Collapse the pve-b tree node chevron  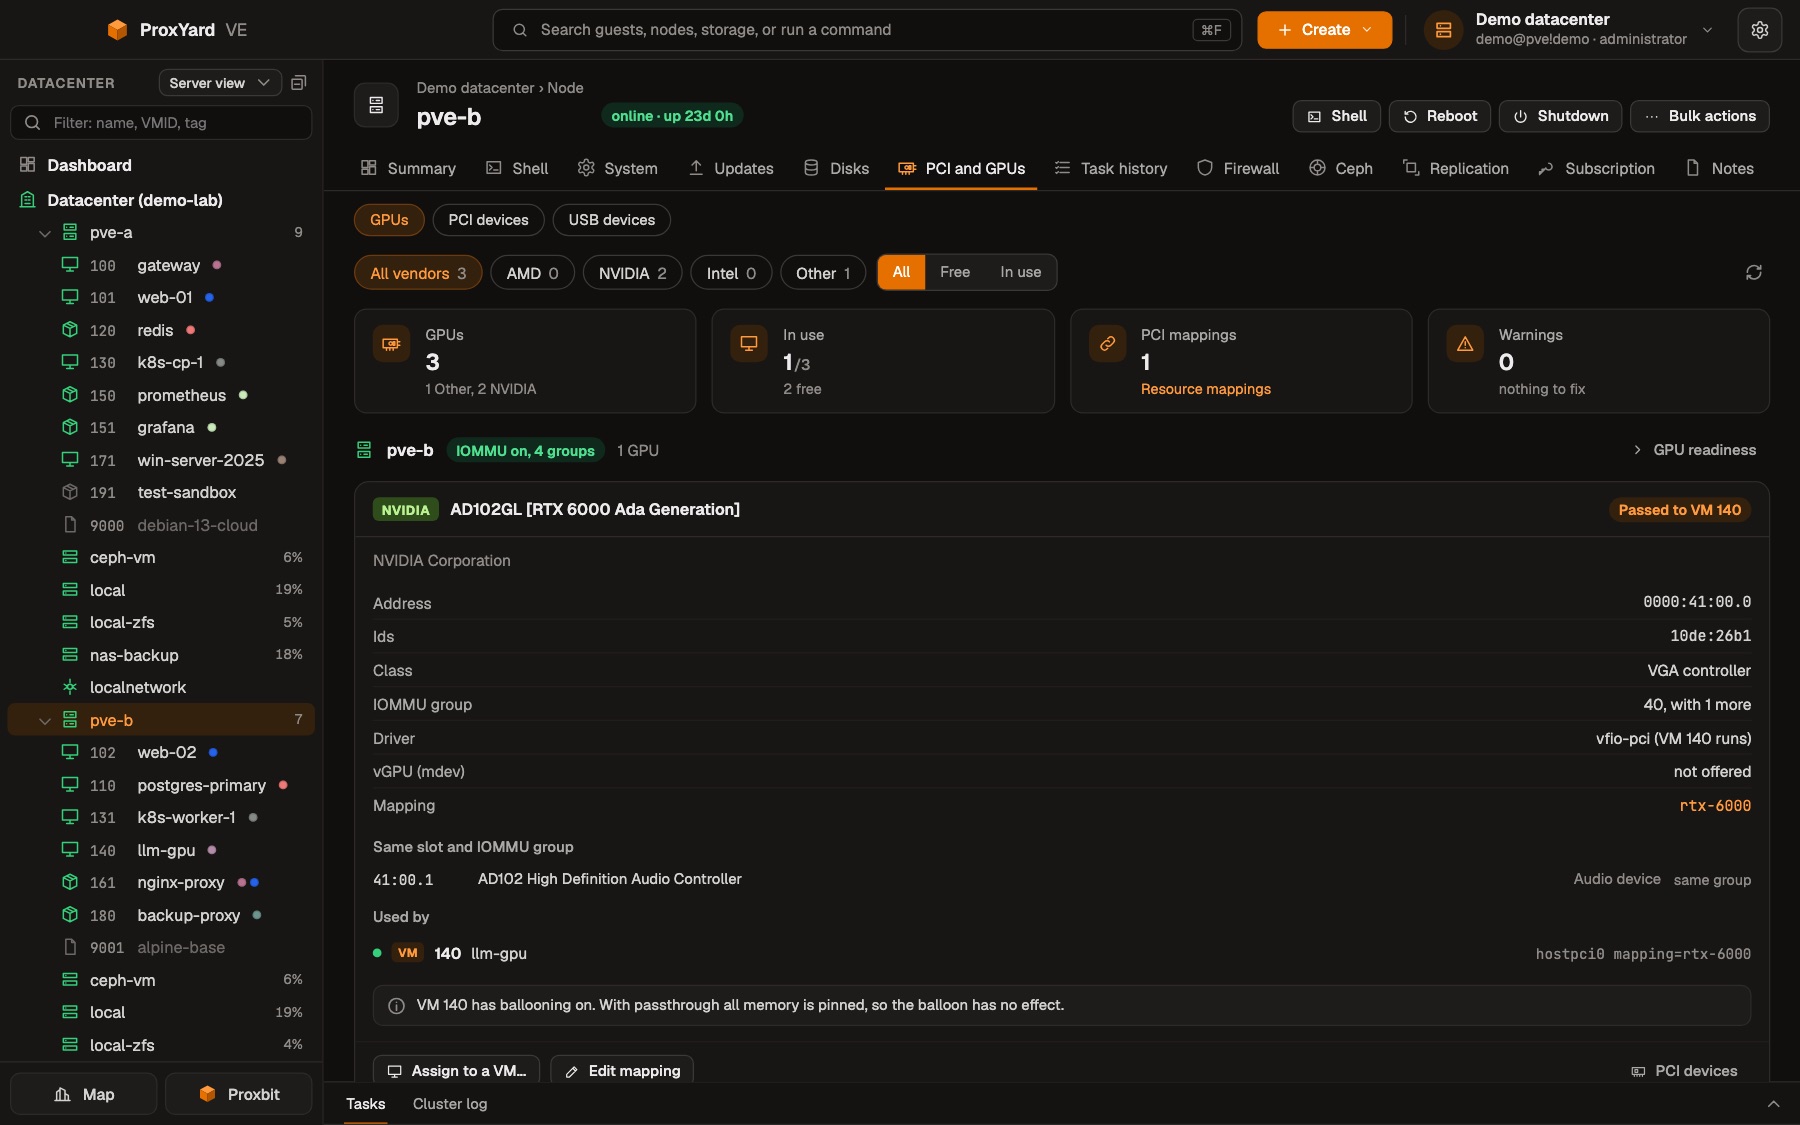(x=44, y=720)
